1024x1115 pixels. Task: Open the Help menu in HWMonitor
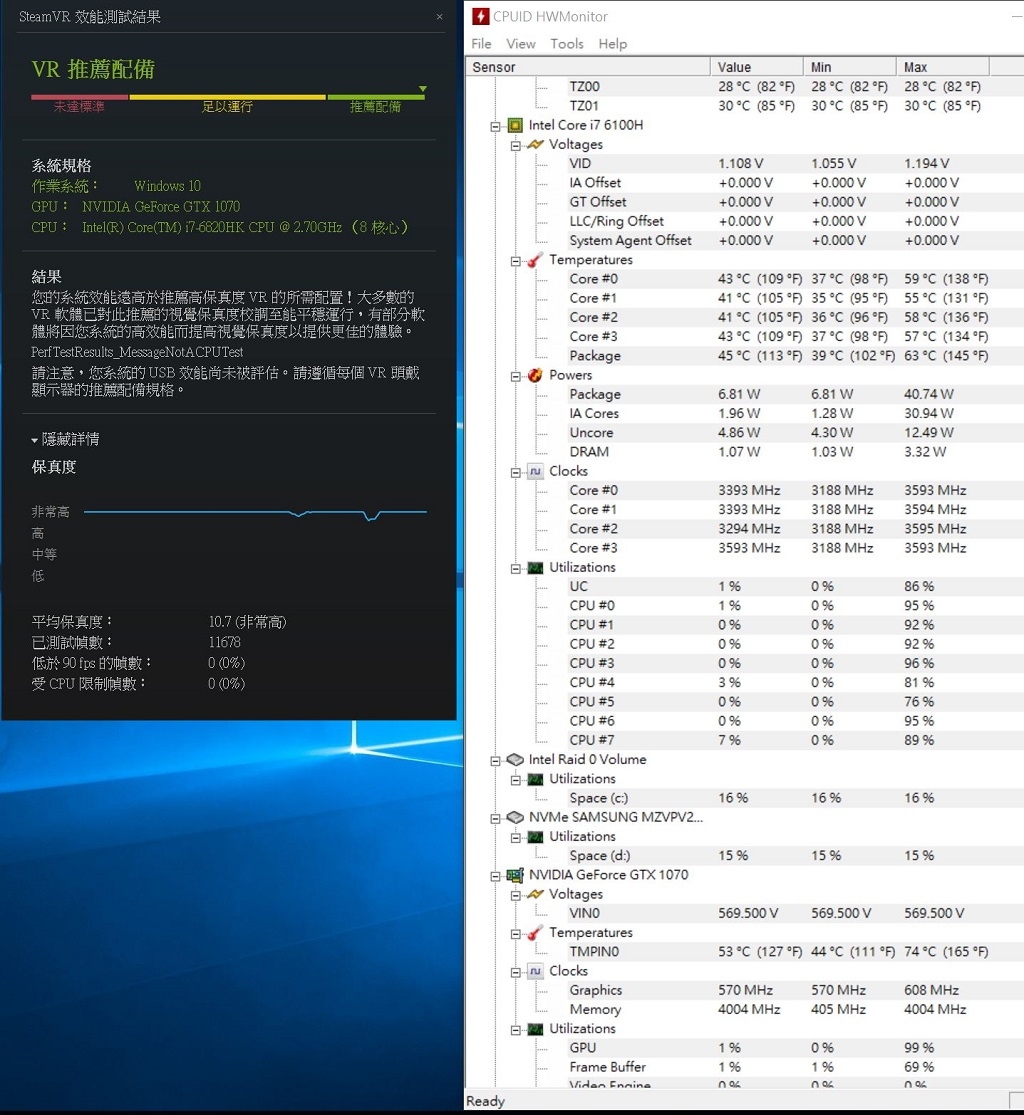[612, 44]
